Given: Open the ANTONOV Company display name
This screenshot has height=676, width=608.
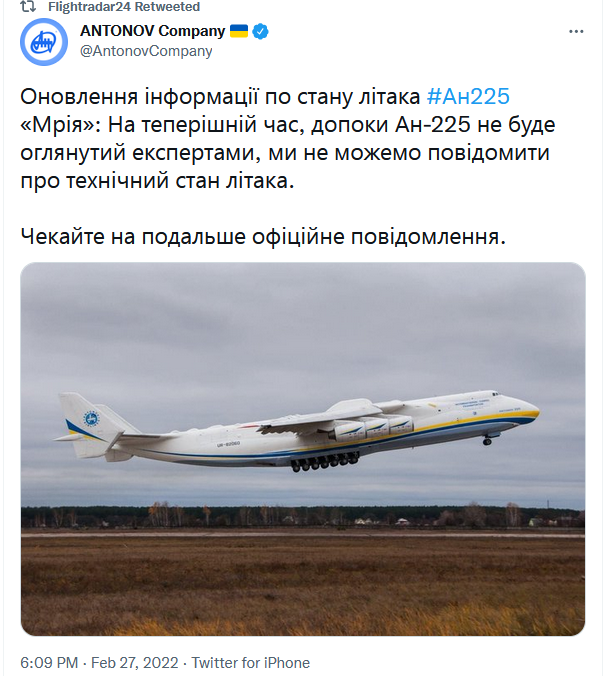Looking at the screenshot, I should click(x=152, y=31).
